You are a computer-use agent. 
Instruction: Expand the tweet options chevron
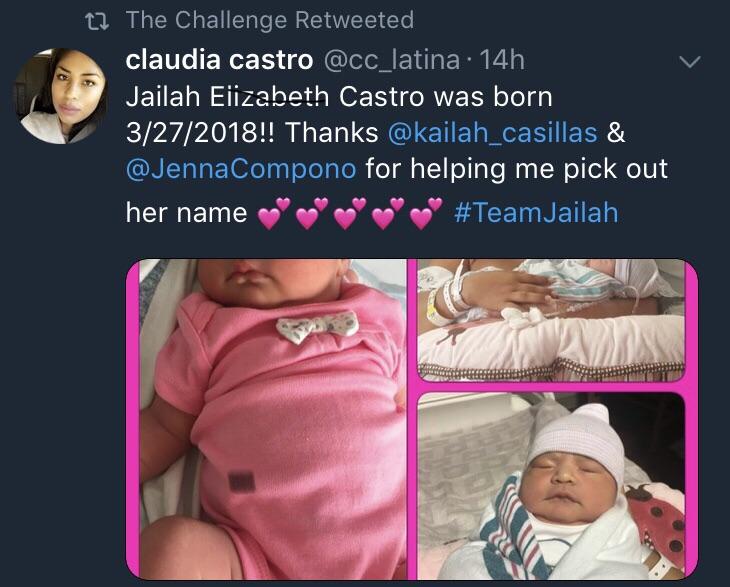pos(689,62)
